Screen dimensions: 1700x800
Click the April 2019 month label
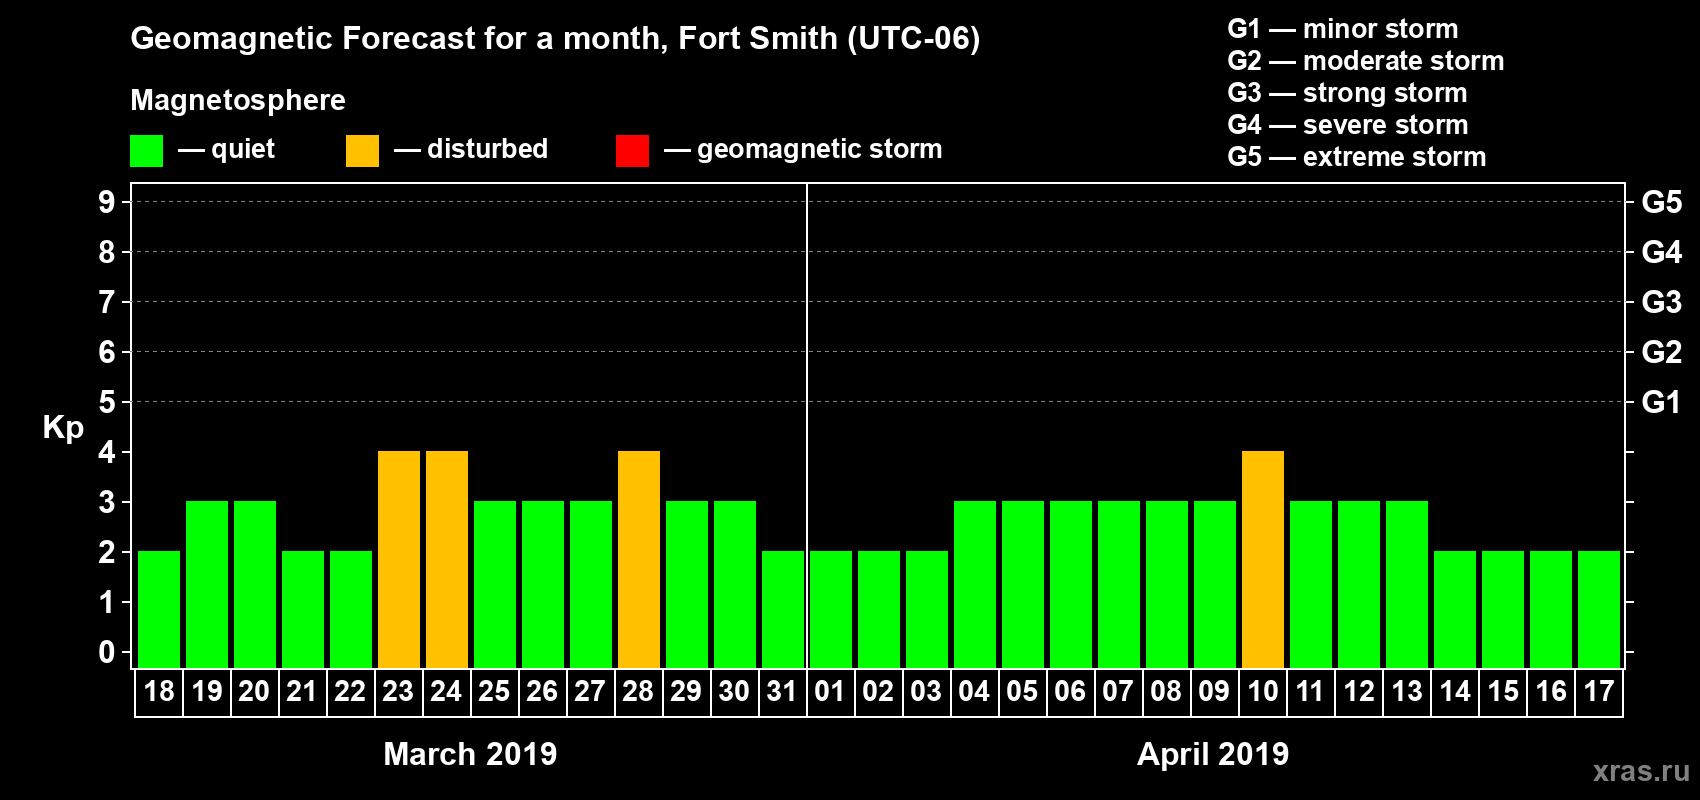click(x=1213, y=754)
